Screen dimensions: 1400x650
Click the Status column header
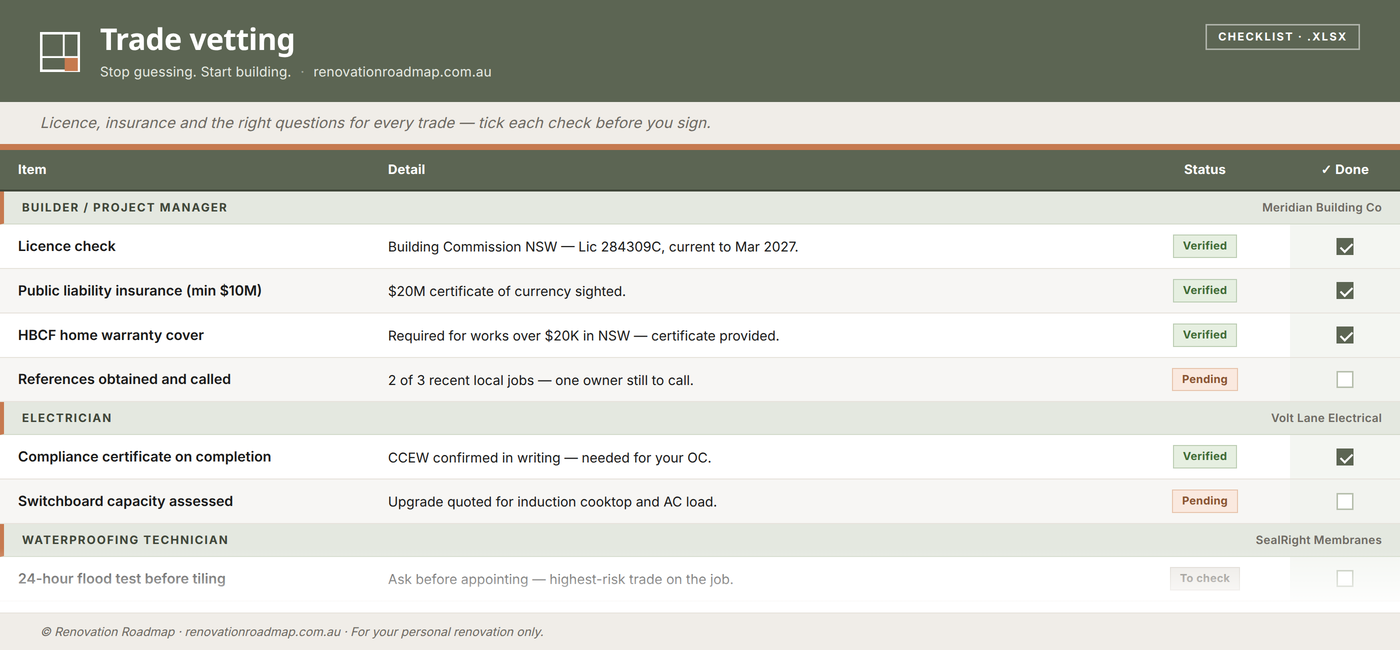pos(1204,170)
